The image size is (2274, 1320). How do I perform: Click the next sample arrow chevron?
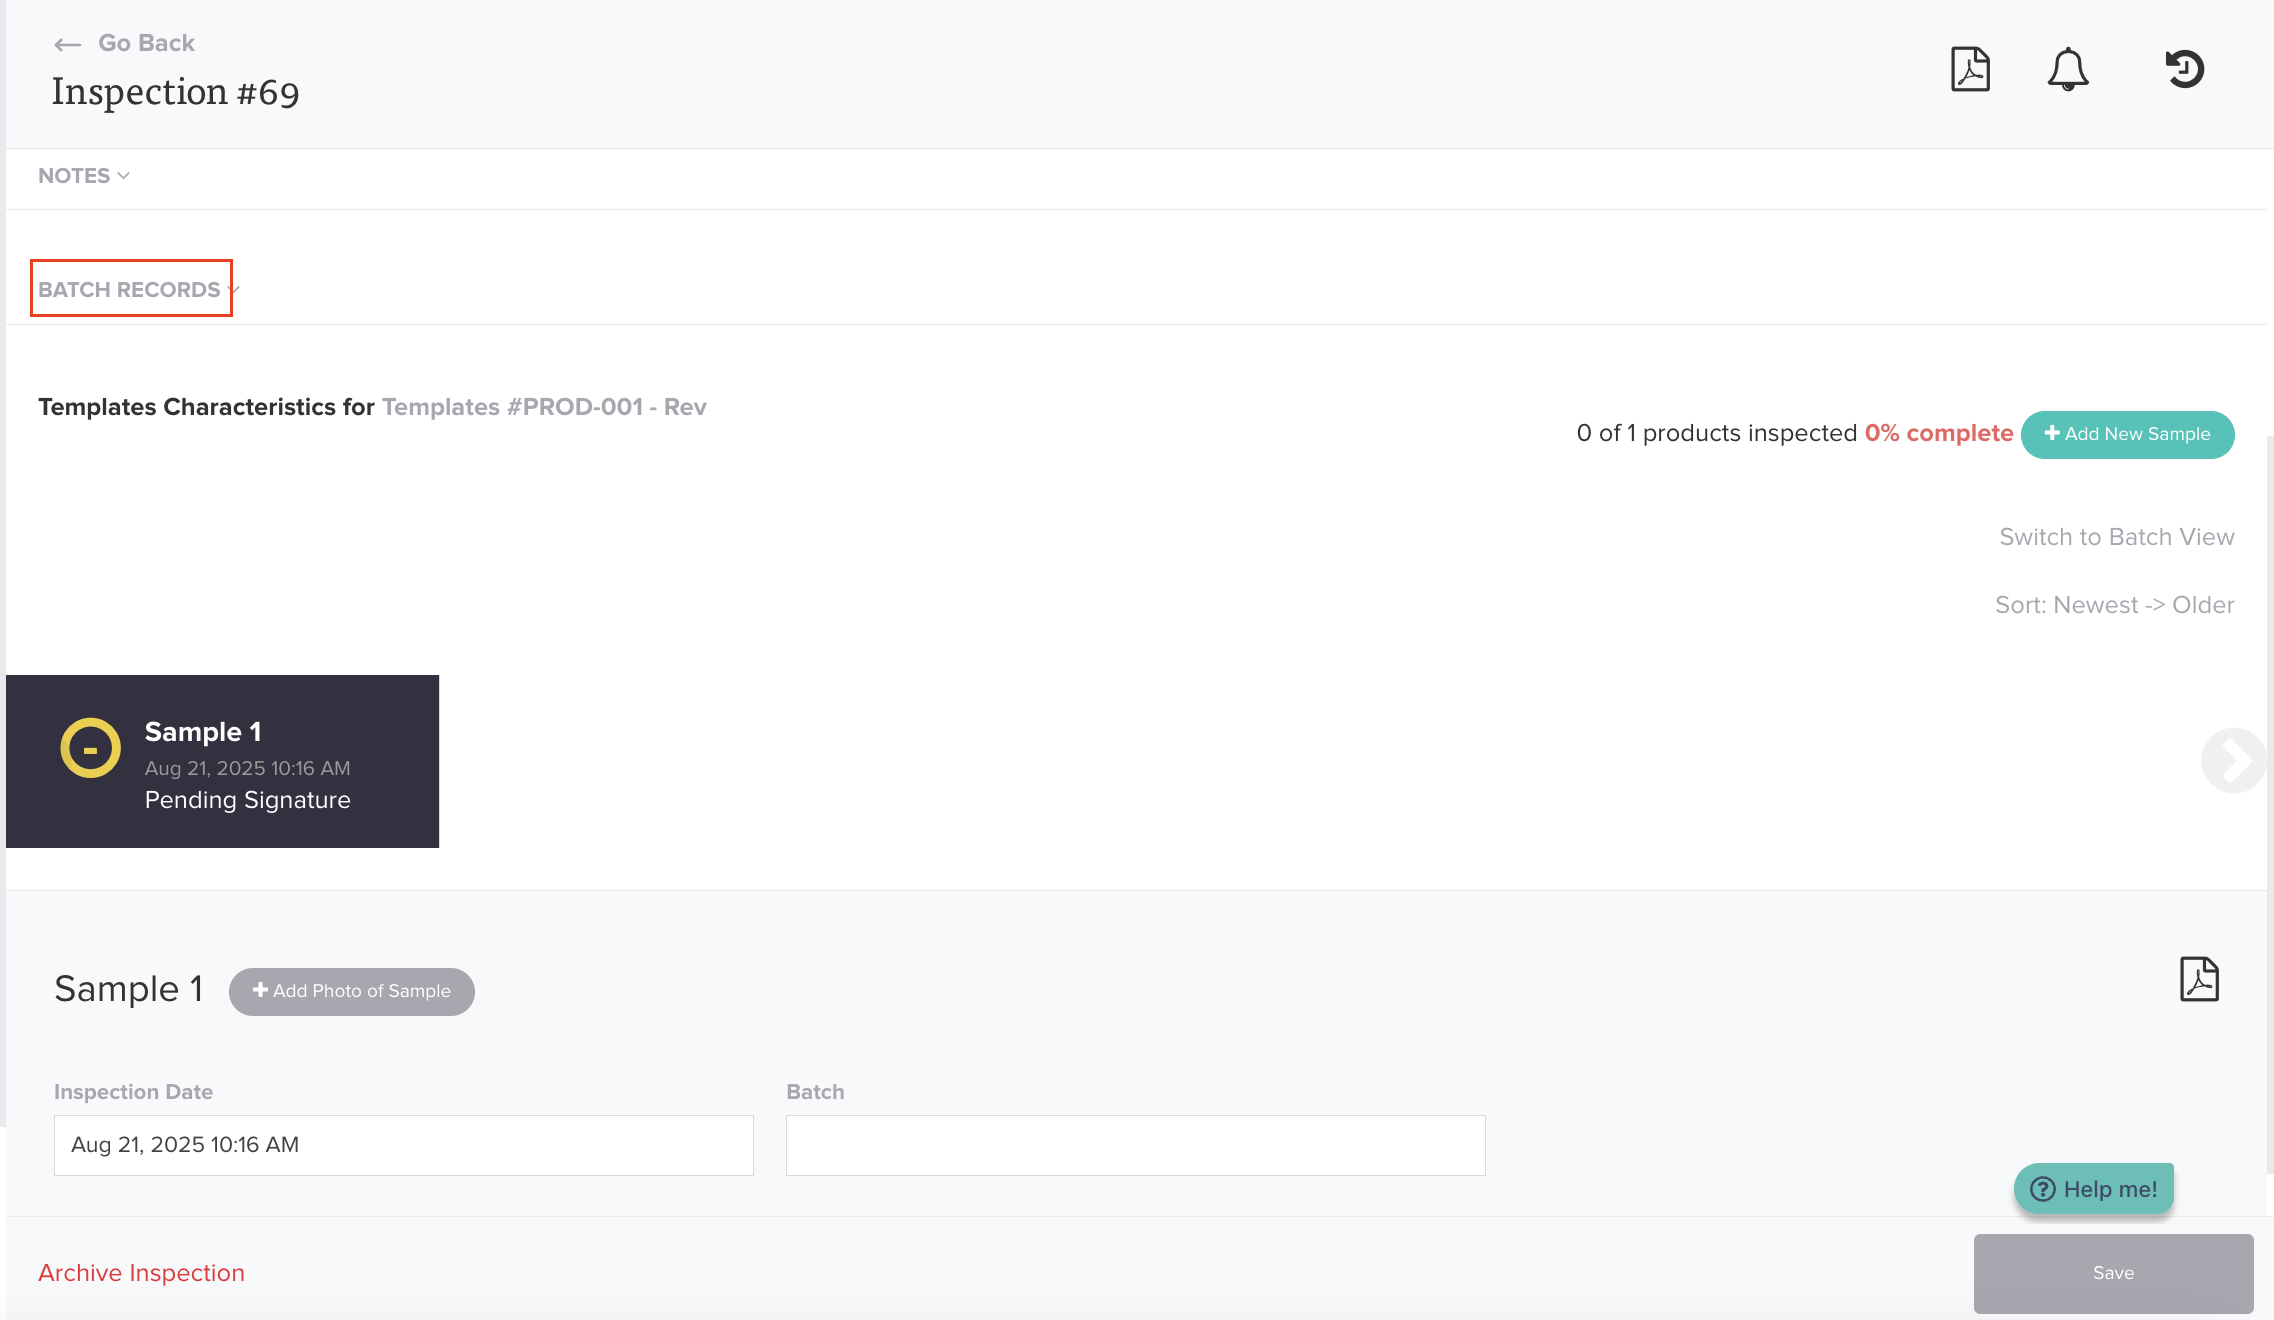point(2232,761)
